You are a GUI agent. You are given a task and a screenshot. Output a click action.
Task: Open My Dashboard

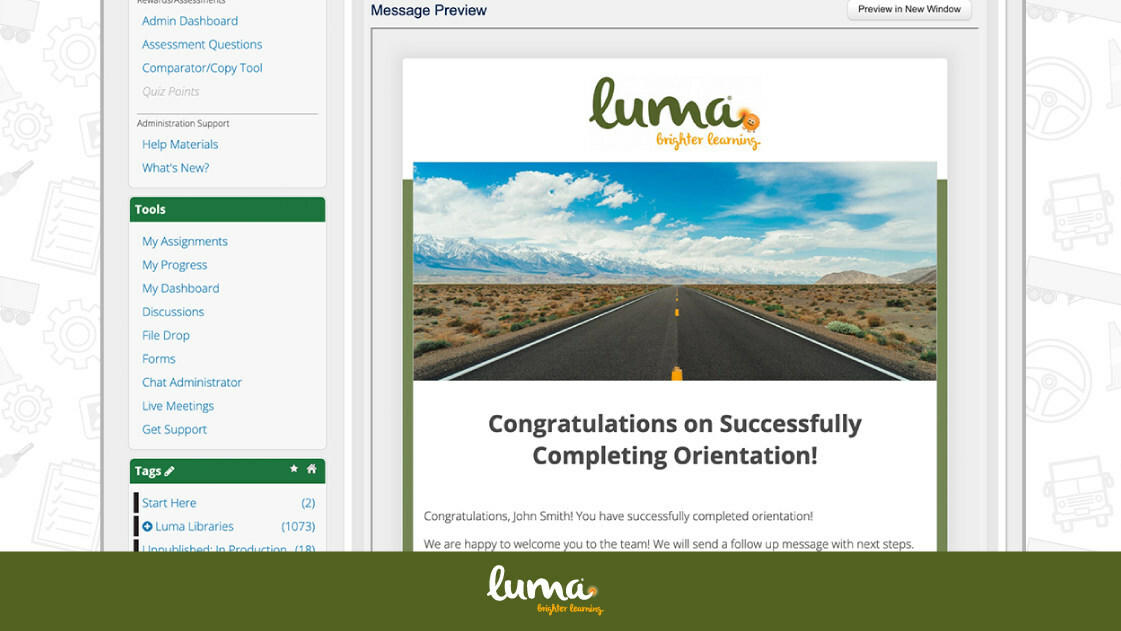tap(180, 288)
